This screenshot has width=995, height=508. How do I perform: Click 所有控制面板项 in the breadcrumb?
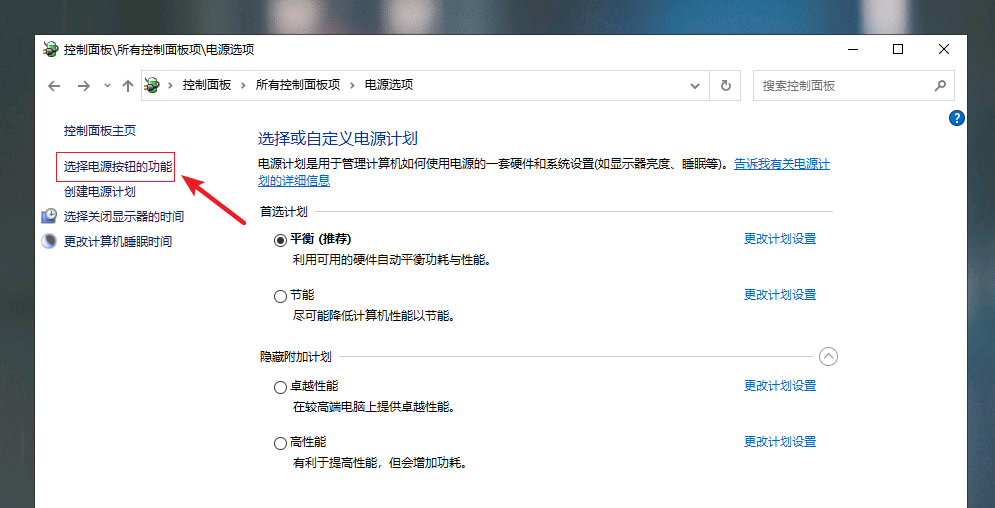[298, 85]
